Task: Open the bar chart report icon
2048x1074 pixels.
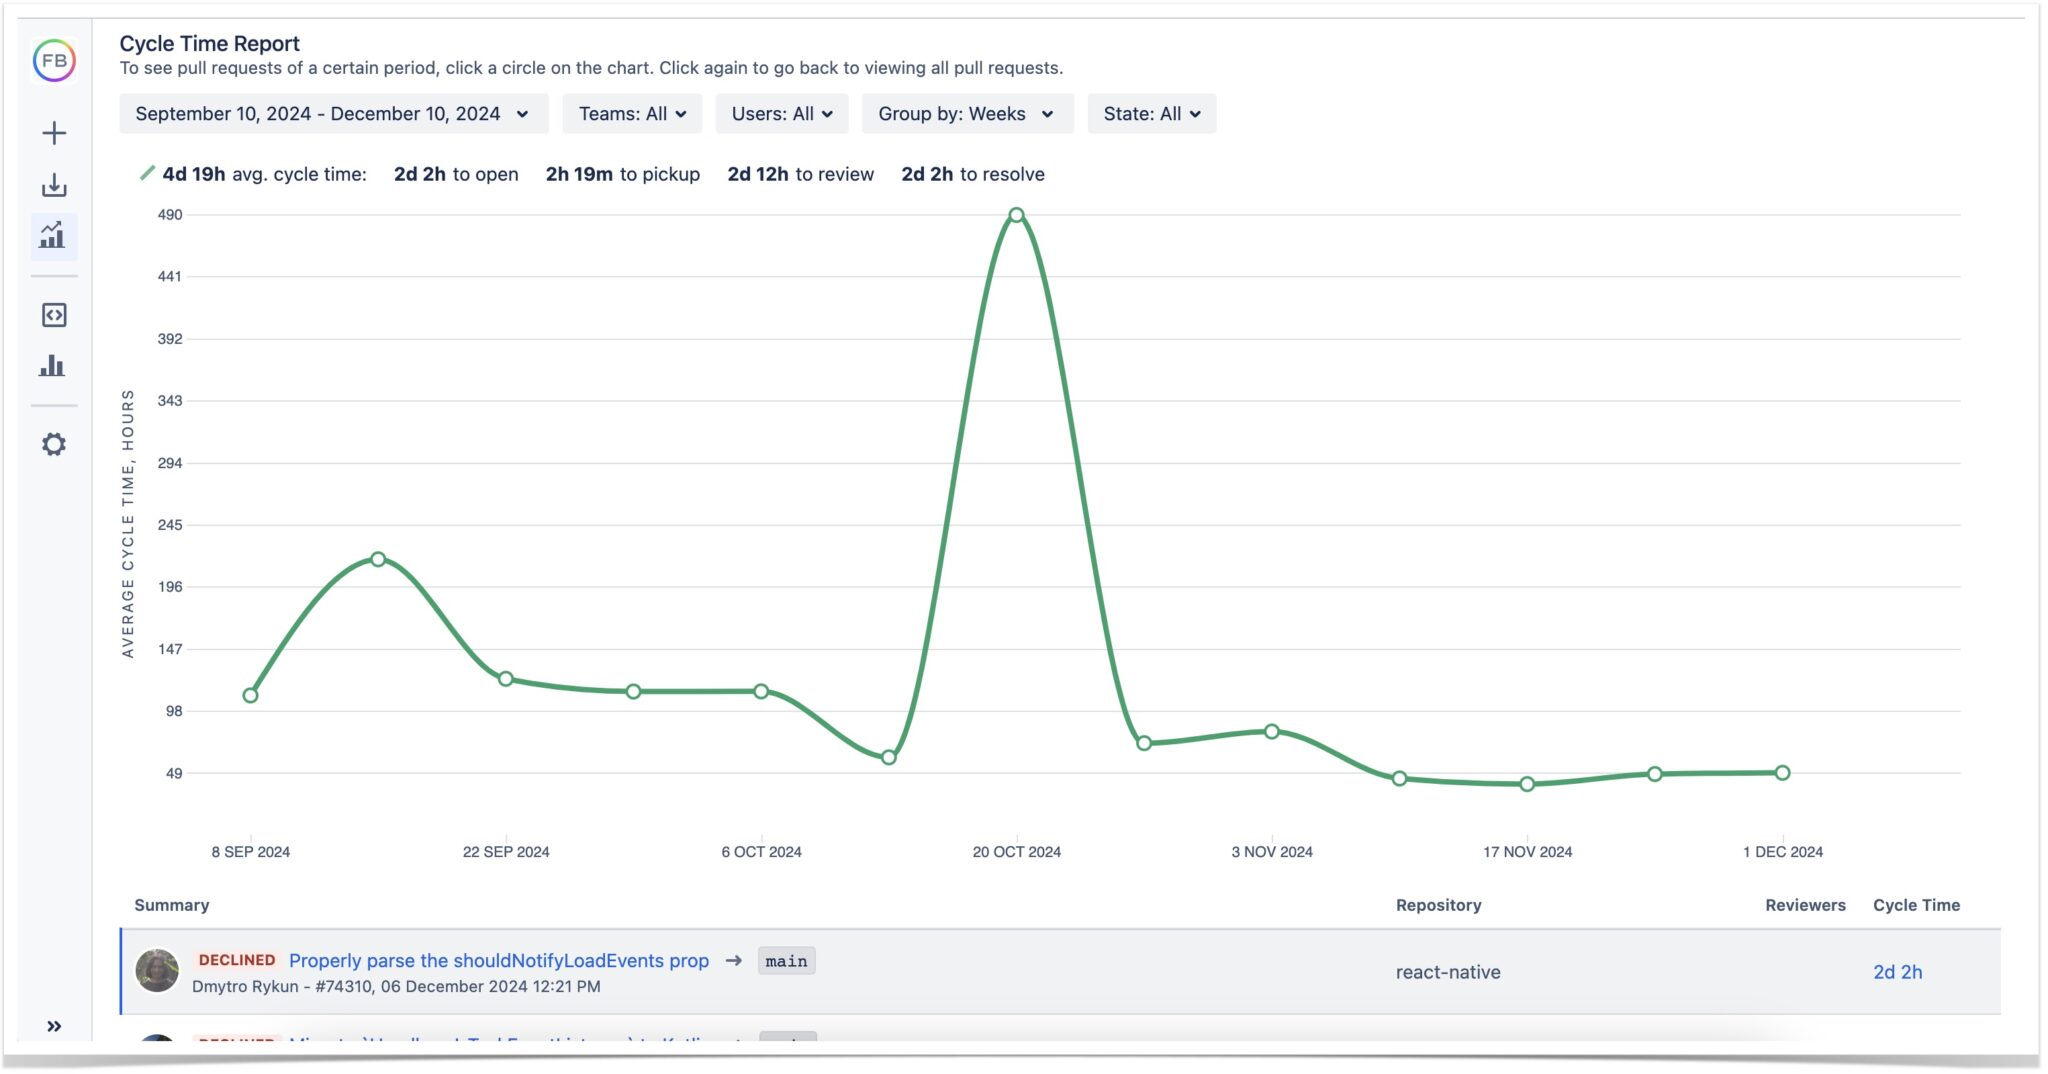Action: coord(54,366)
